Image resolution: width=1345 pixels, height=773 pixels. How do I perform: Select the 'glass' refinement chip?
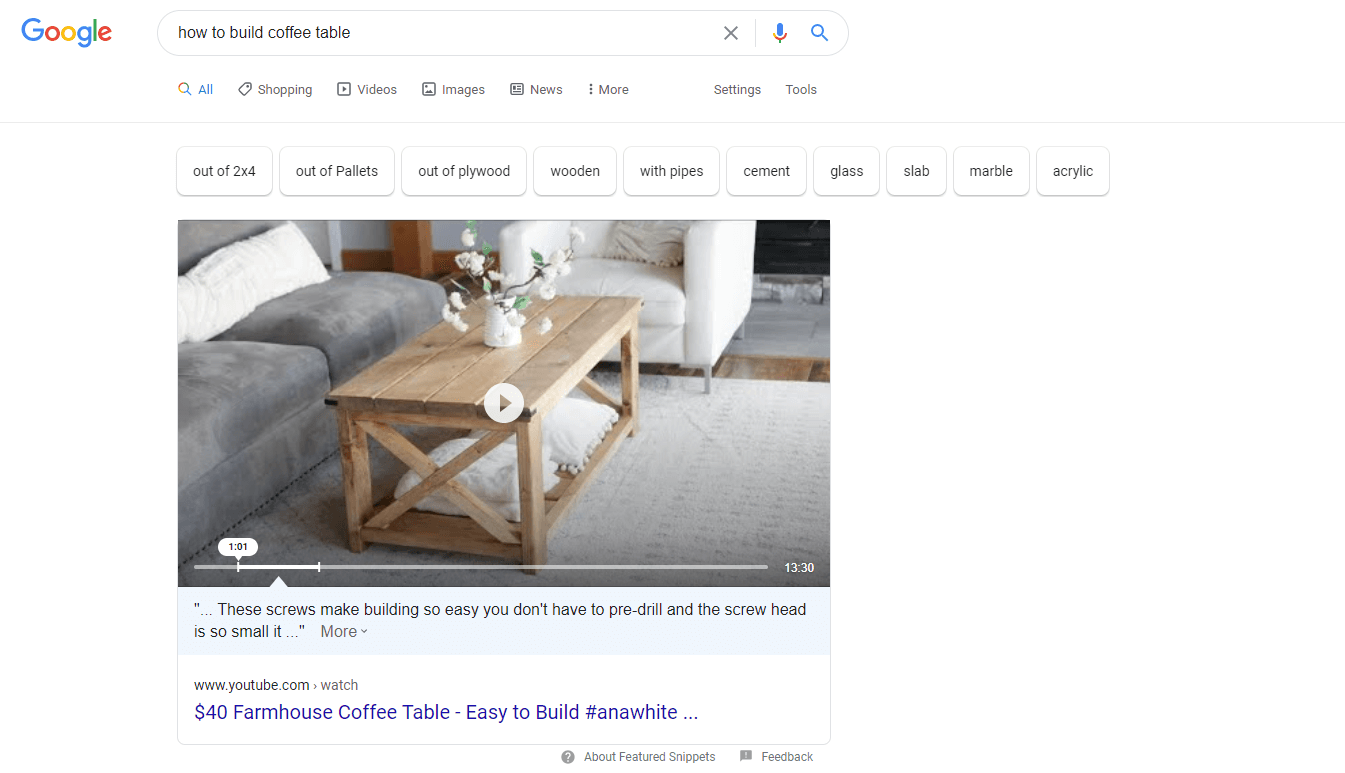pos(846,171)
